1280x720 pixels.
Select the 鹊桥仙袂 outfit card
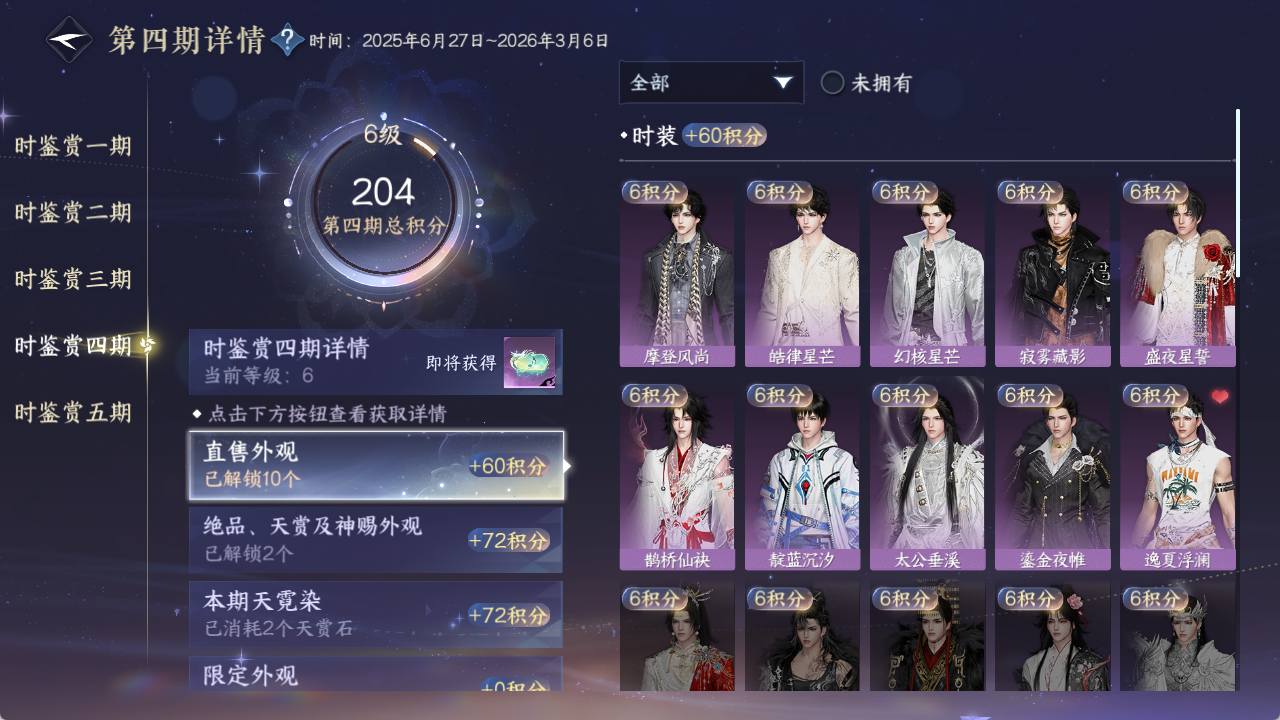click(677, 477)
